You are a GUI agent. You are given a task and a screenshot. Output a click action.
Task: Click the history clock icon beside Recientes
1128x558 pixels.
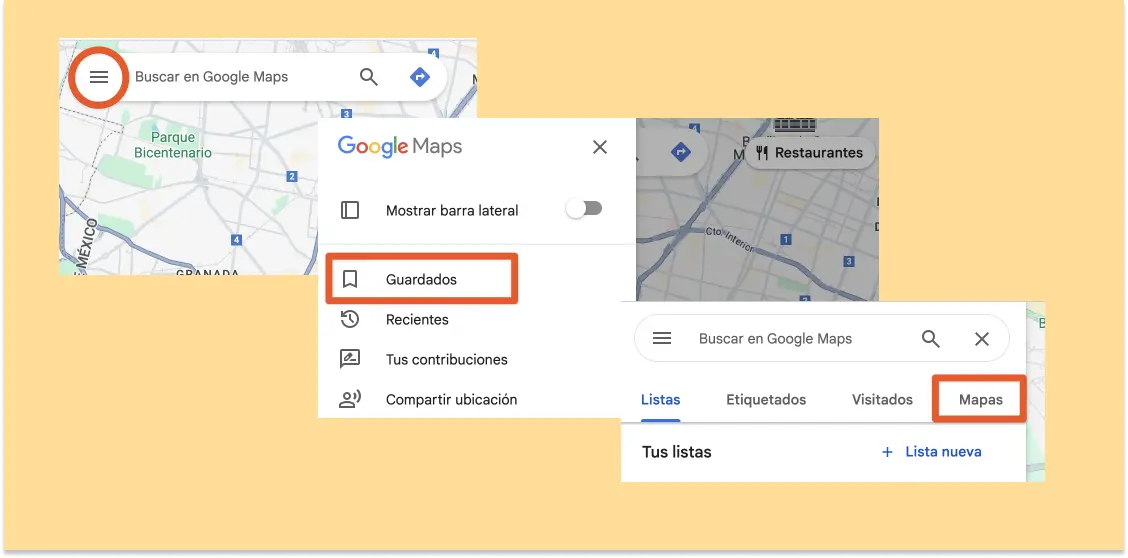tap(350, 319)
